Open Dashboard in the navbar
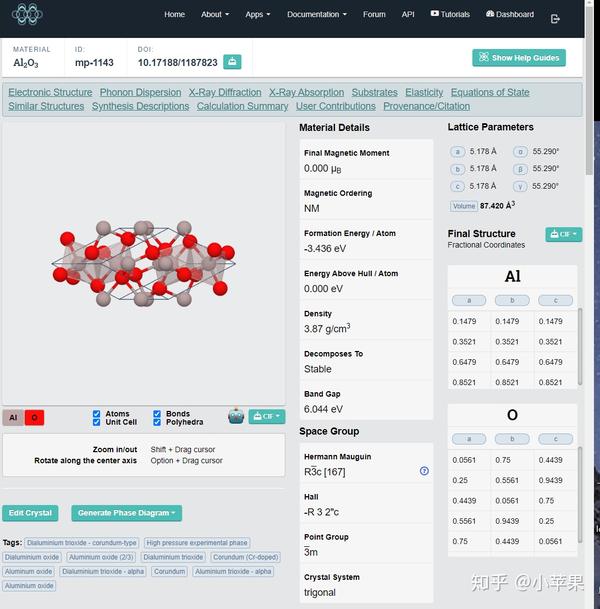The height and width of the screenshot is (609, 600). pos(510,14)
